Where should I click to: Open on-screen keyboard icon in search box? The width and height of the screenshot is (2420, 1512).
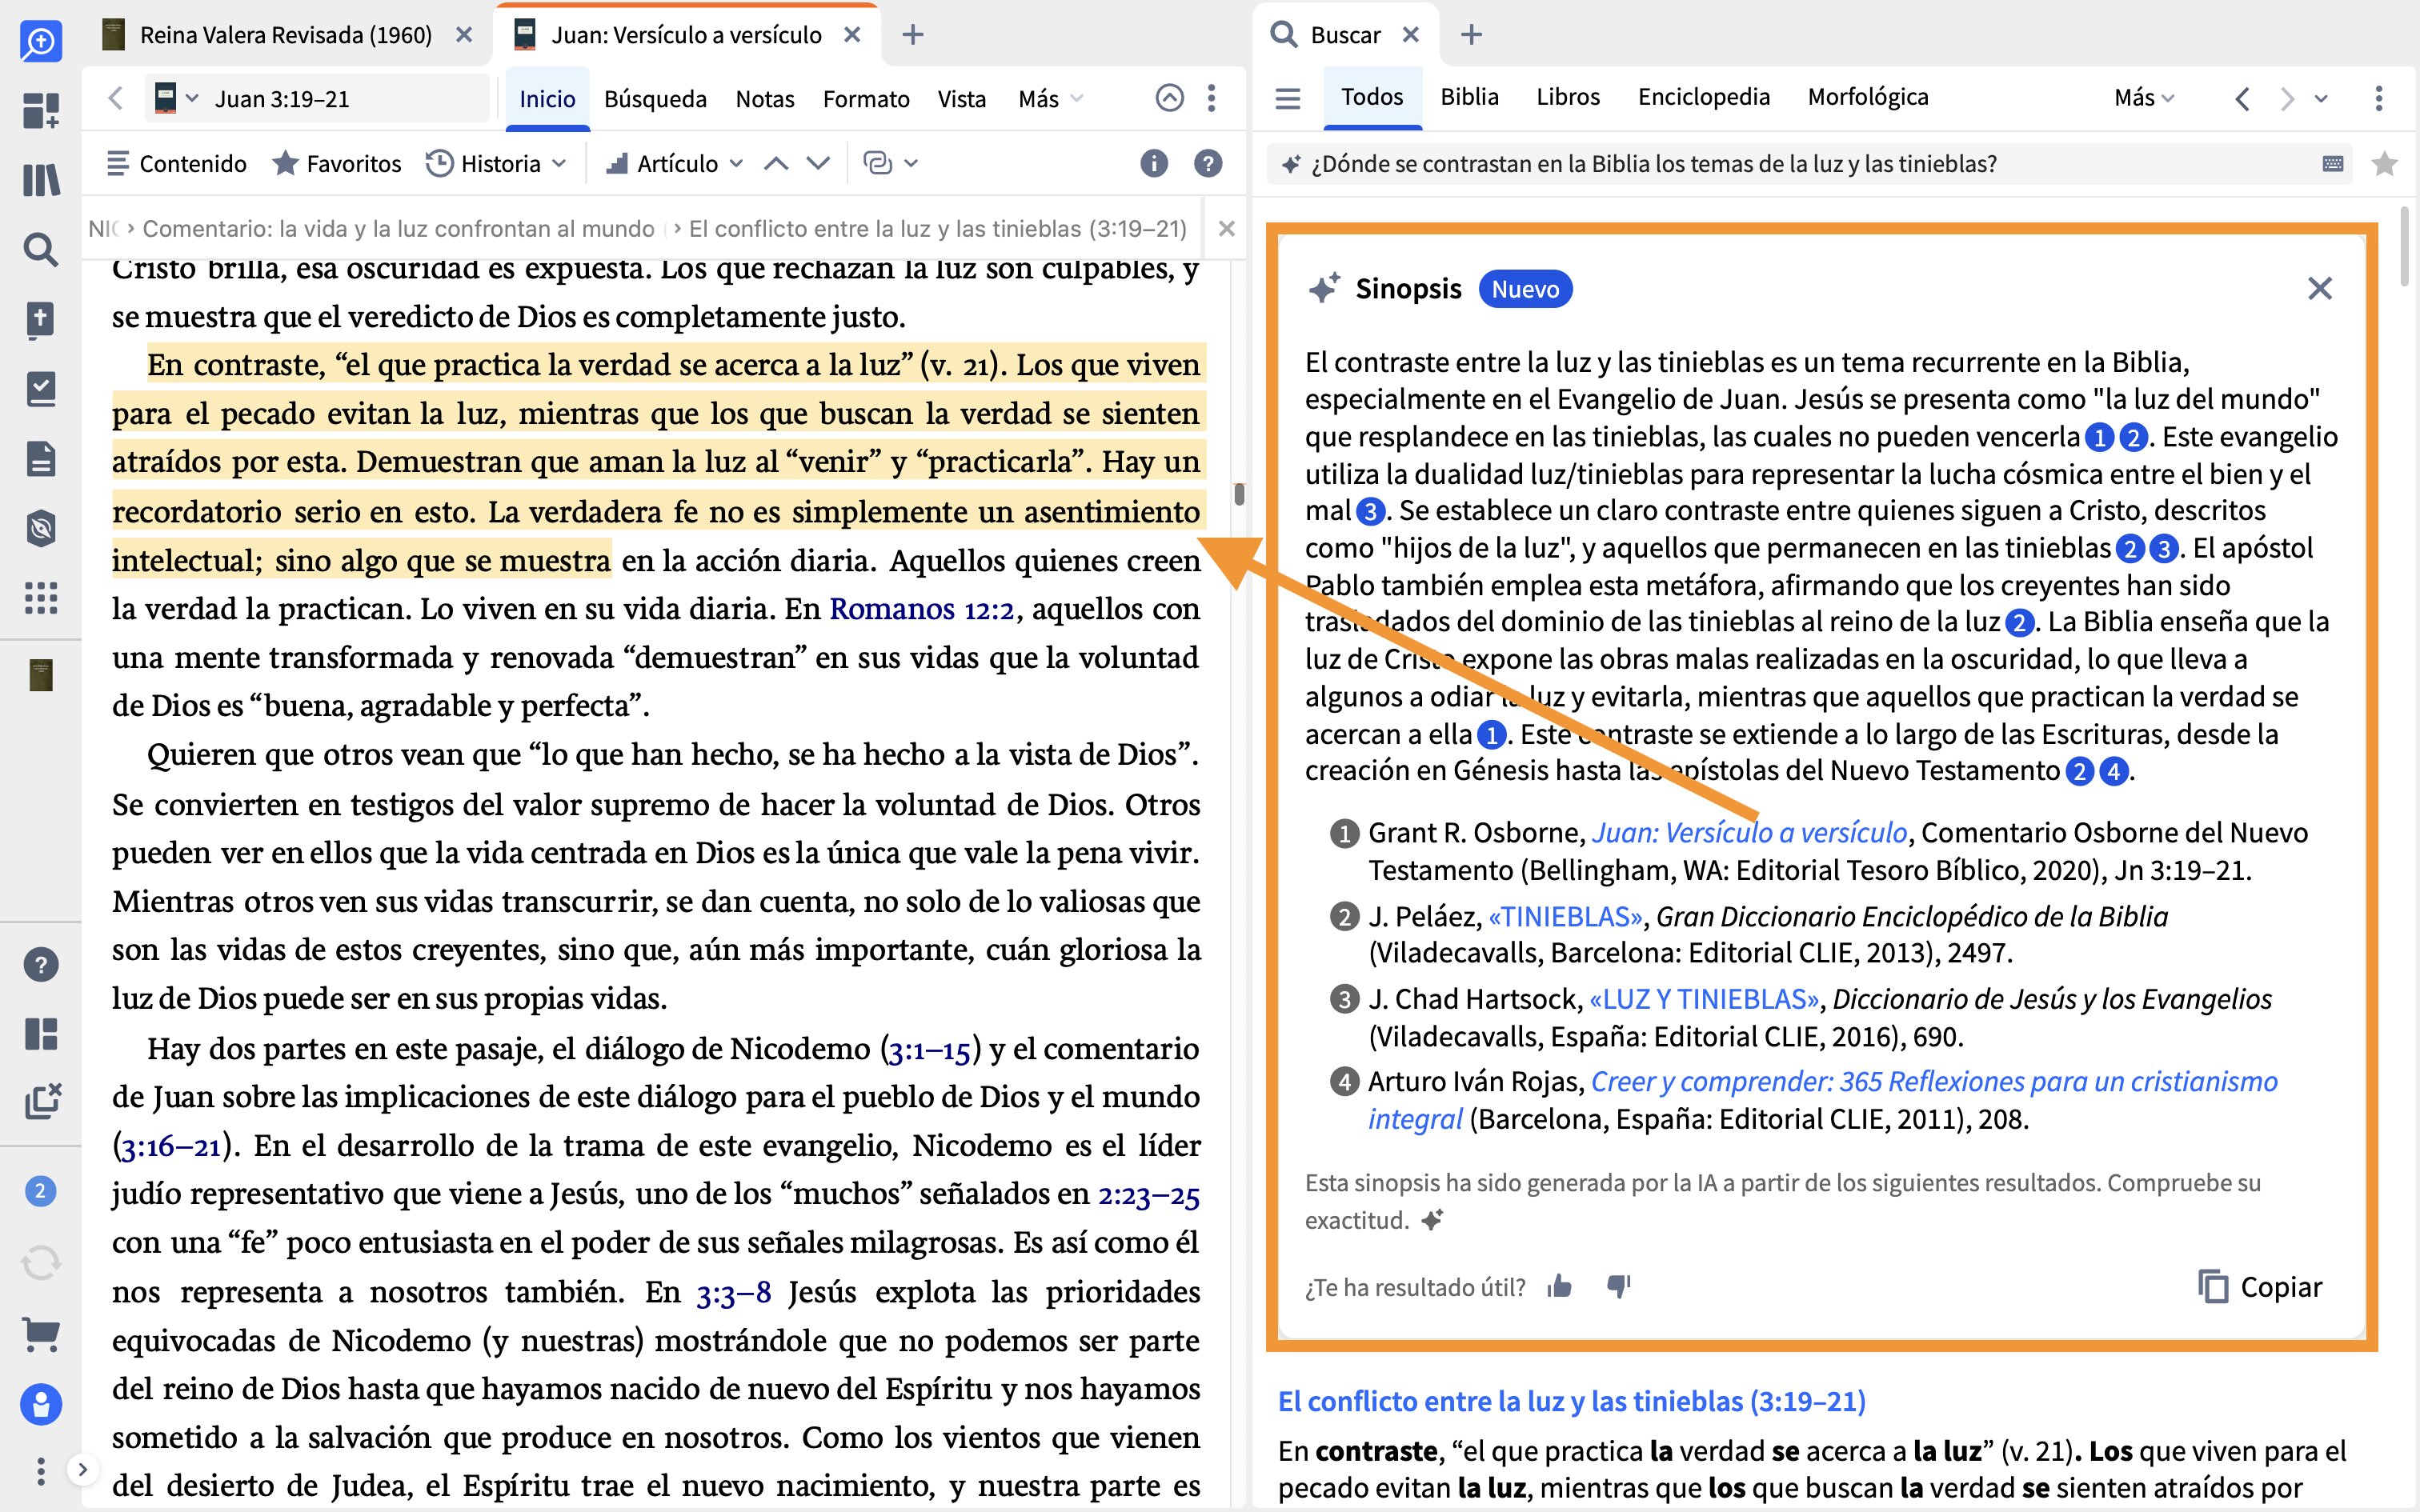coord(2333,163)
